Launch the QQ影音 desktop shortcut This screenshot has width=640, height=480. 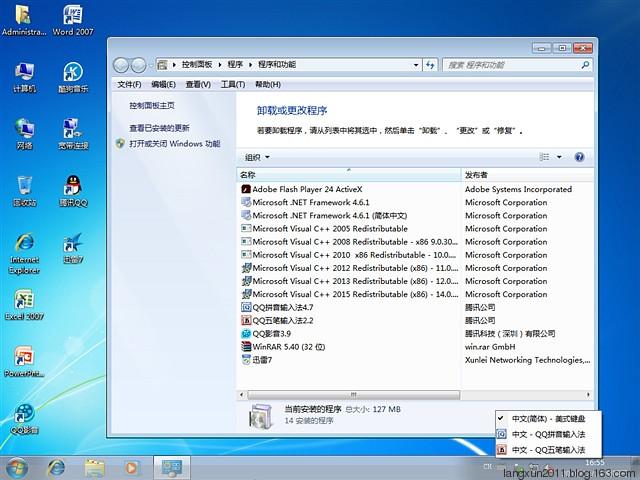(x=24, y=419)
